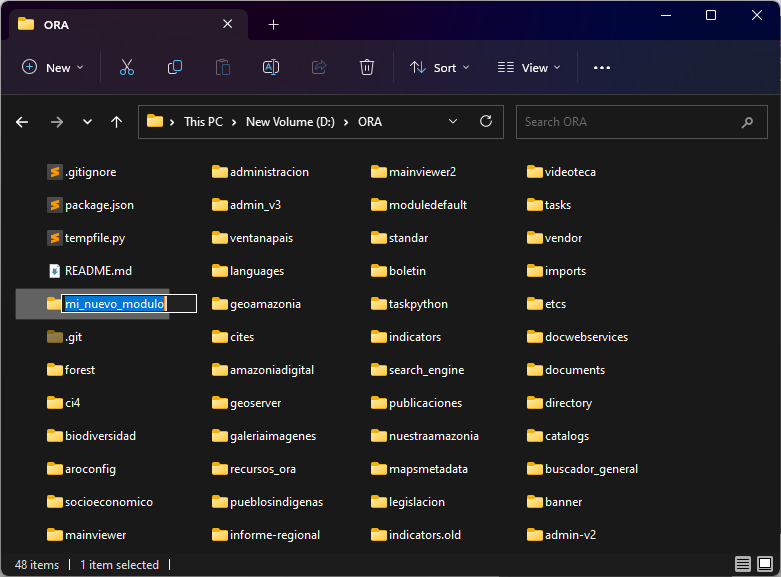
Task: Select the search_engine folder
Action: coord(417,370)
